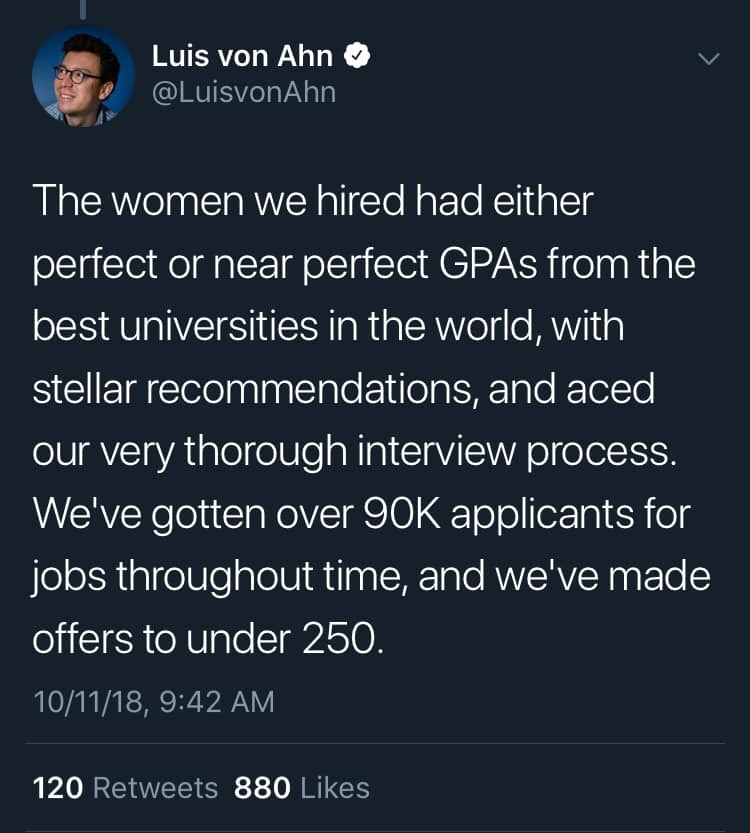Open the @LuisvonAhn handle link

[x=243, y=93]
